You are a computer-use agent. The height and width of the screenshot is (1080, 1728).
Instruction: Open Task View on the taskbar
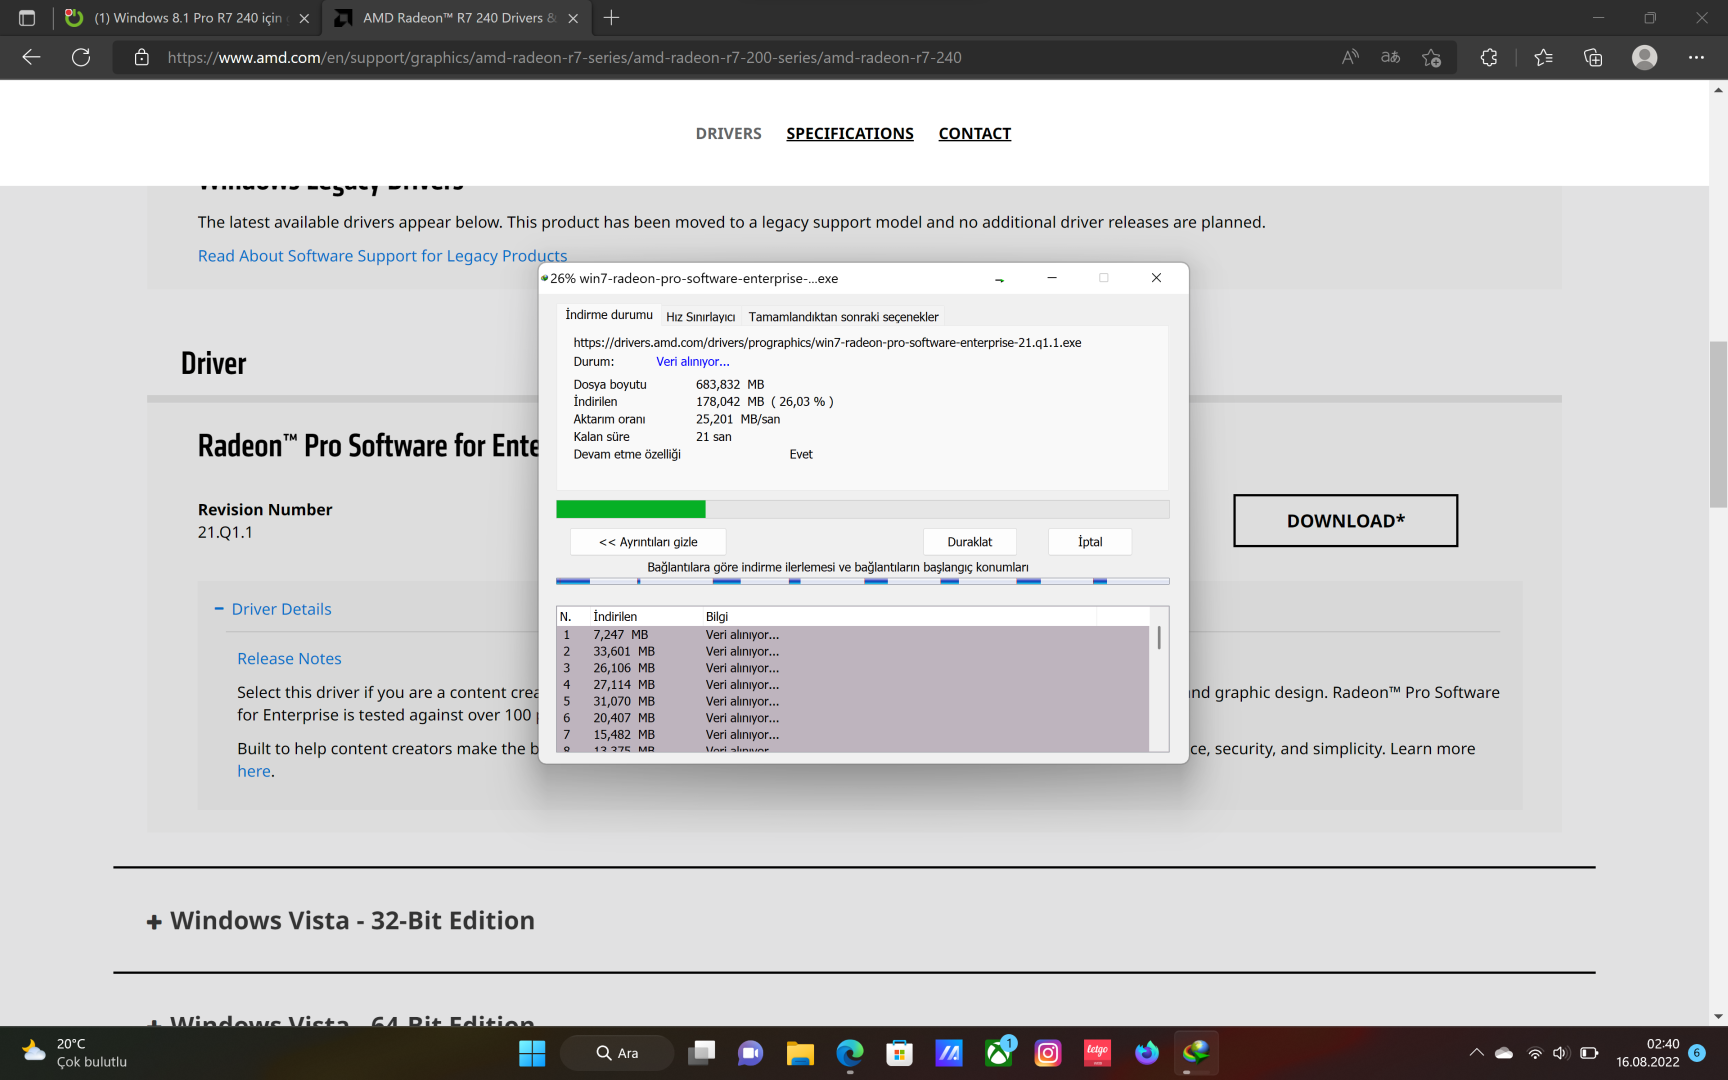coord(702,1053)
